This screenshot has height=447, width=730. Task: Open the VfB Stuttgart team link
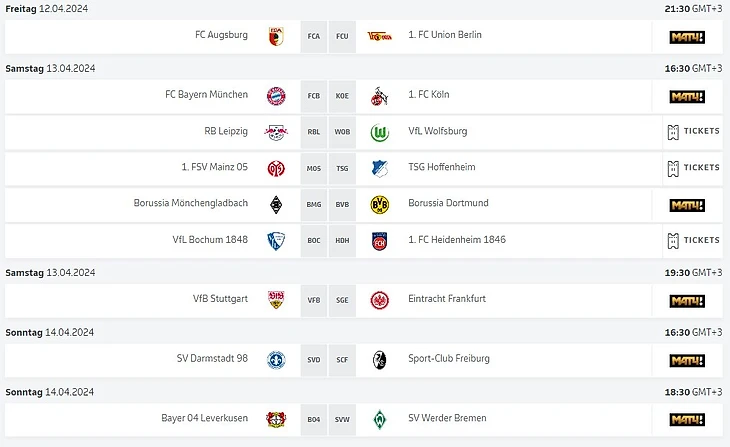tap(220, 299)
